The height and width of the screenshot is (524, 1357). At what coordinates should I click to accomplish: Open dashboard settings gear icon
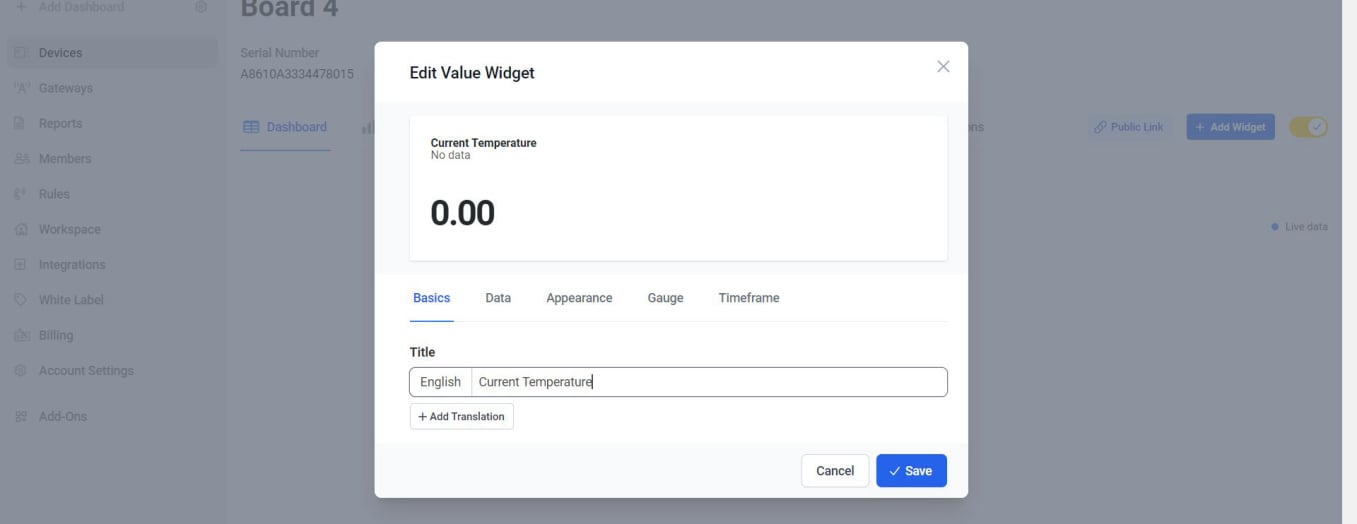[201, 7]
